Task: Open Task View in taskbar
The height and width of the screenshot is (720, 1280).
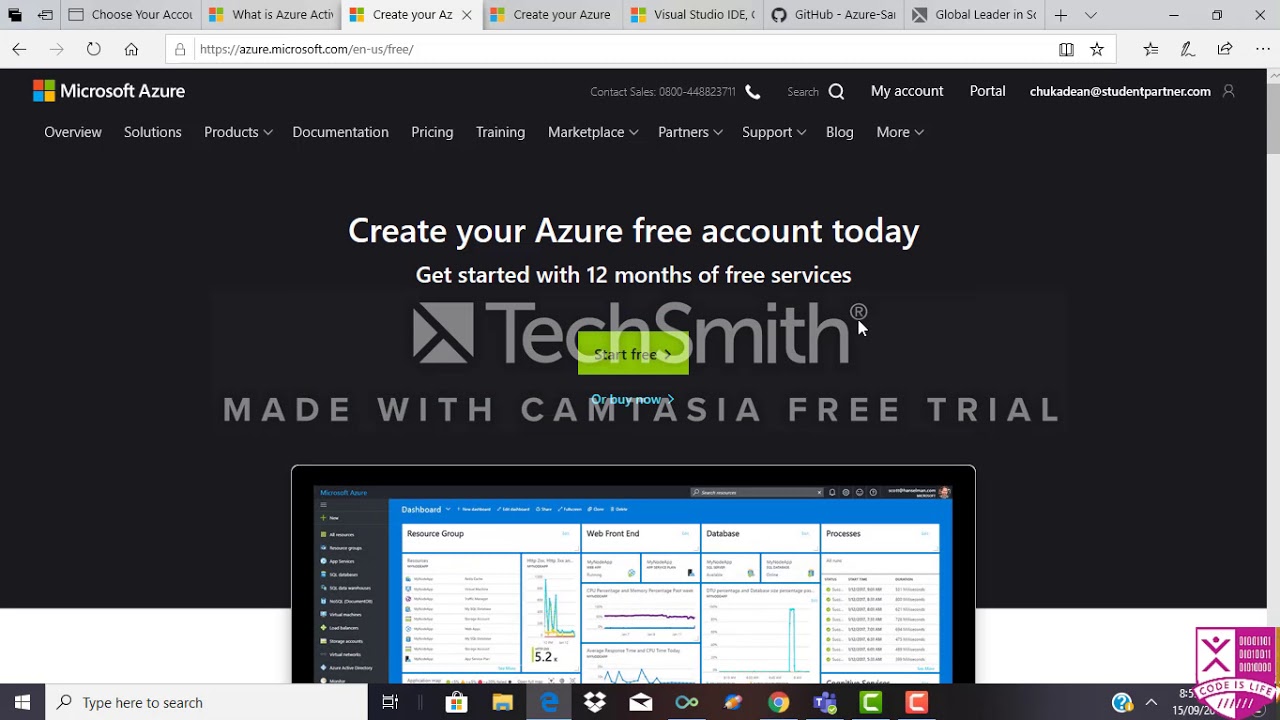Action: 390,702
